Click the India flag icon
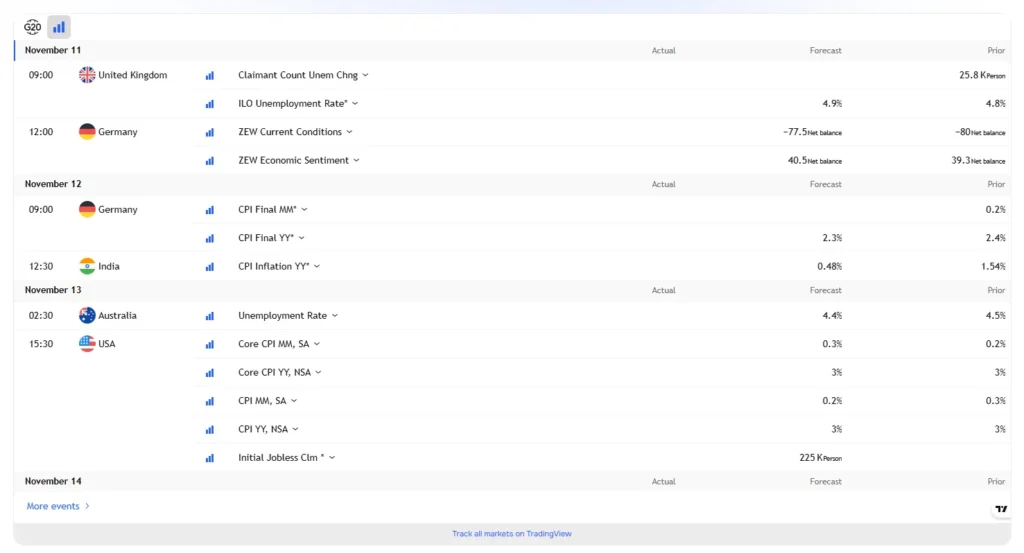Screen dimensions: 1024x553 click(87, 266)
